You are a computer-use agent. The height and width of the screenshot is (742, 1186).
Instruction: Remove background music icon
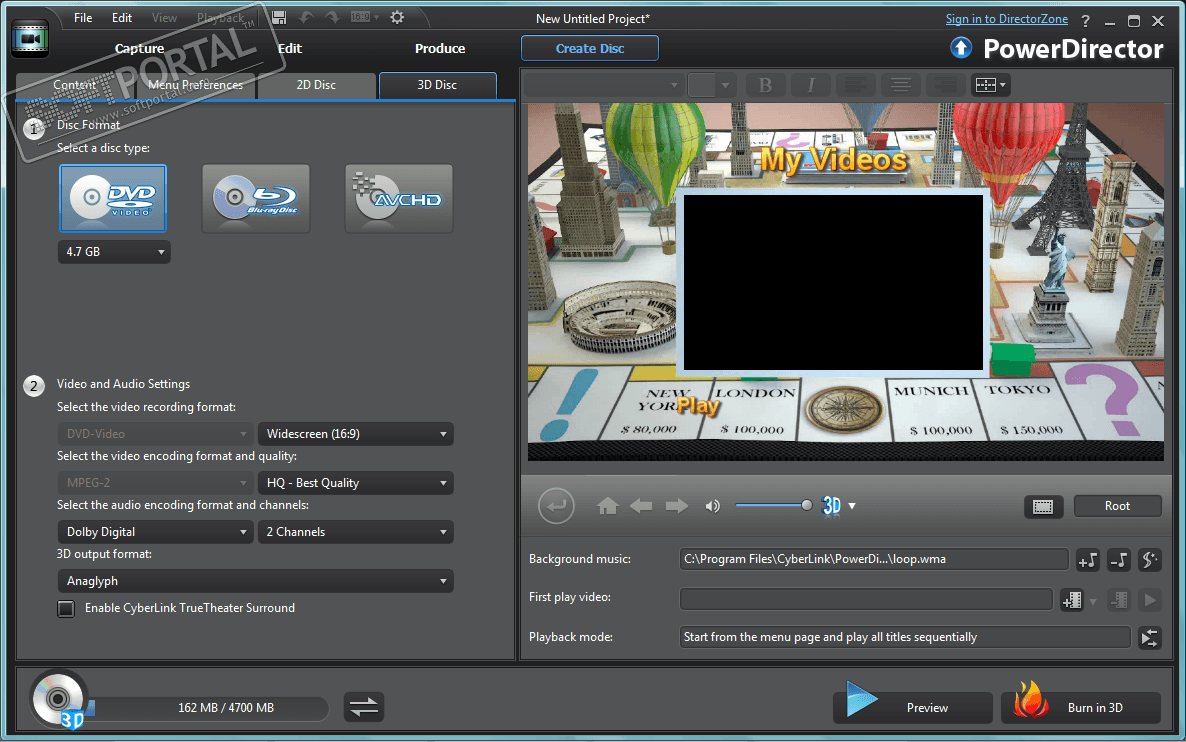pos(1119,560)
